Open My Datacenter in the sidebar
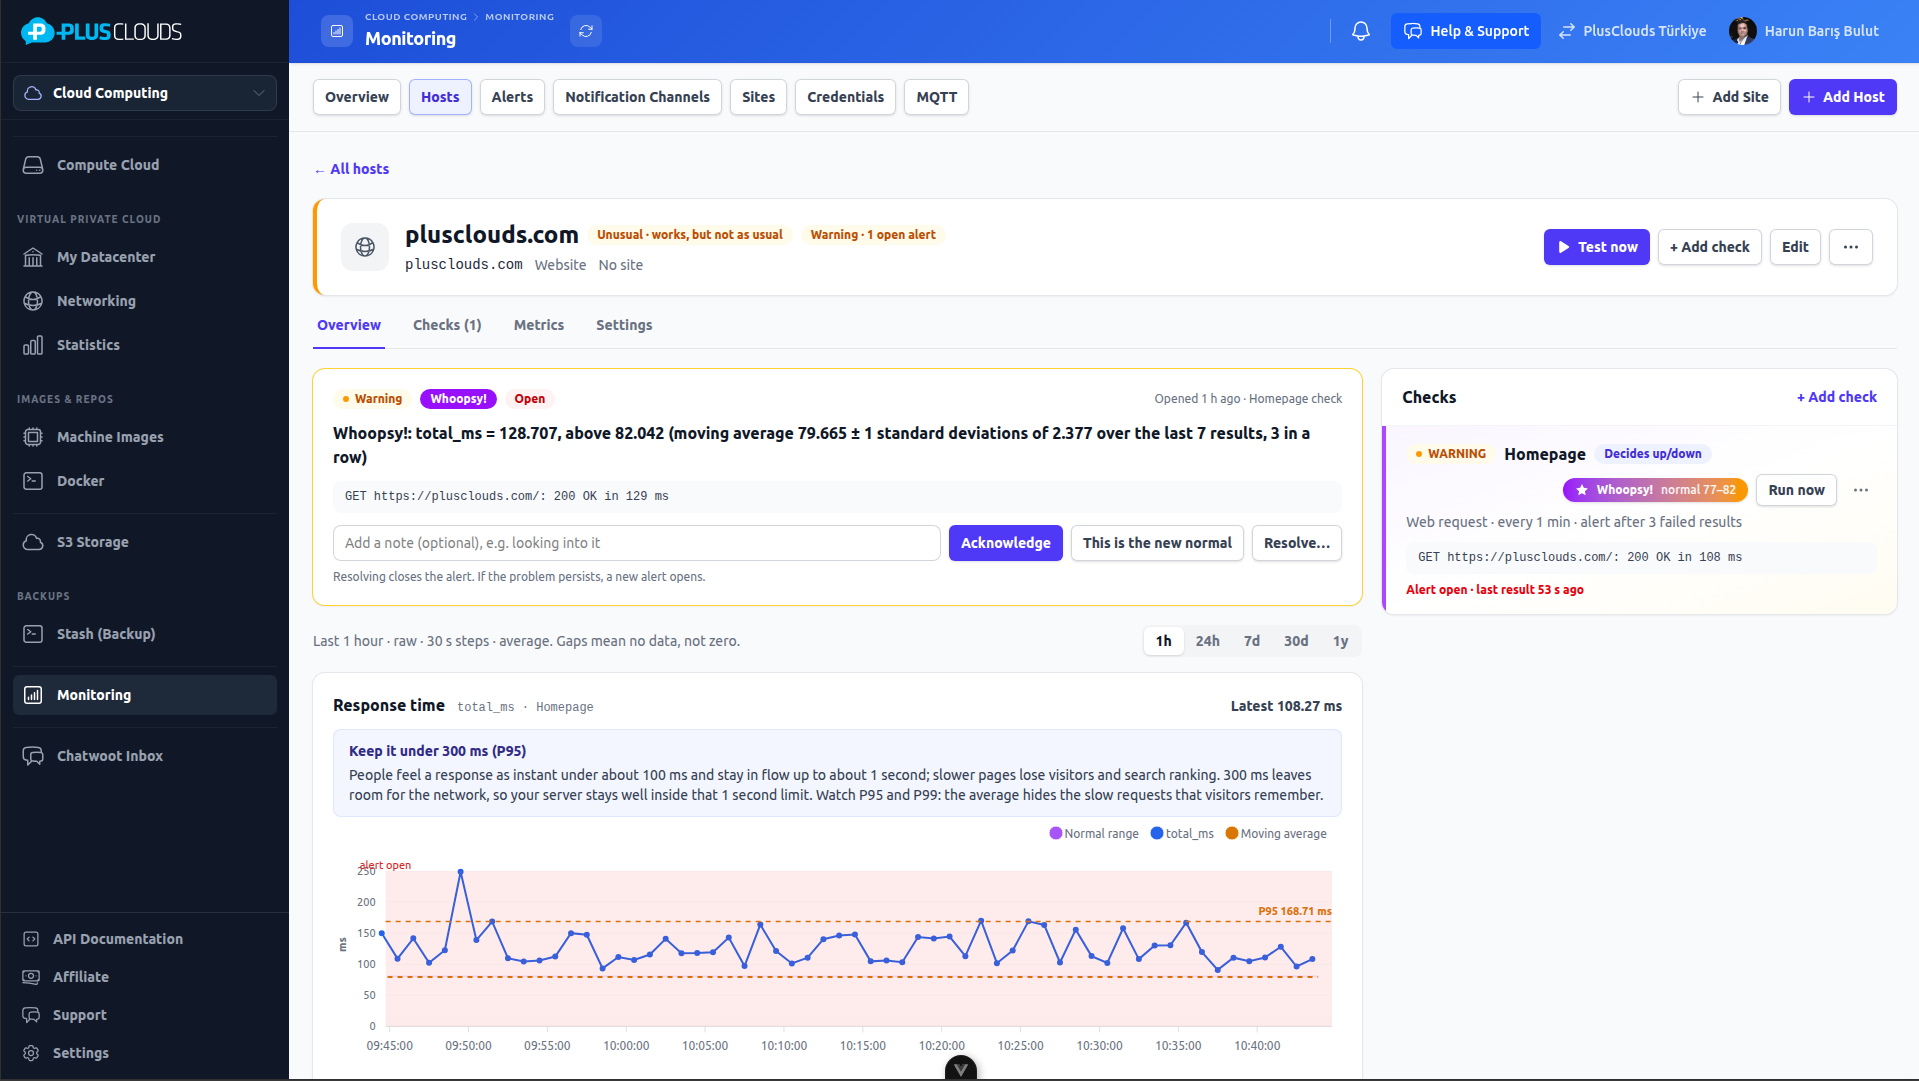 click(145, 257)
